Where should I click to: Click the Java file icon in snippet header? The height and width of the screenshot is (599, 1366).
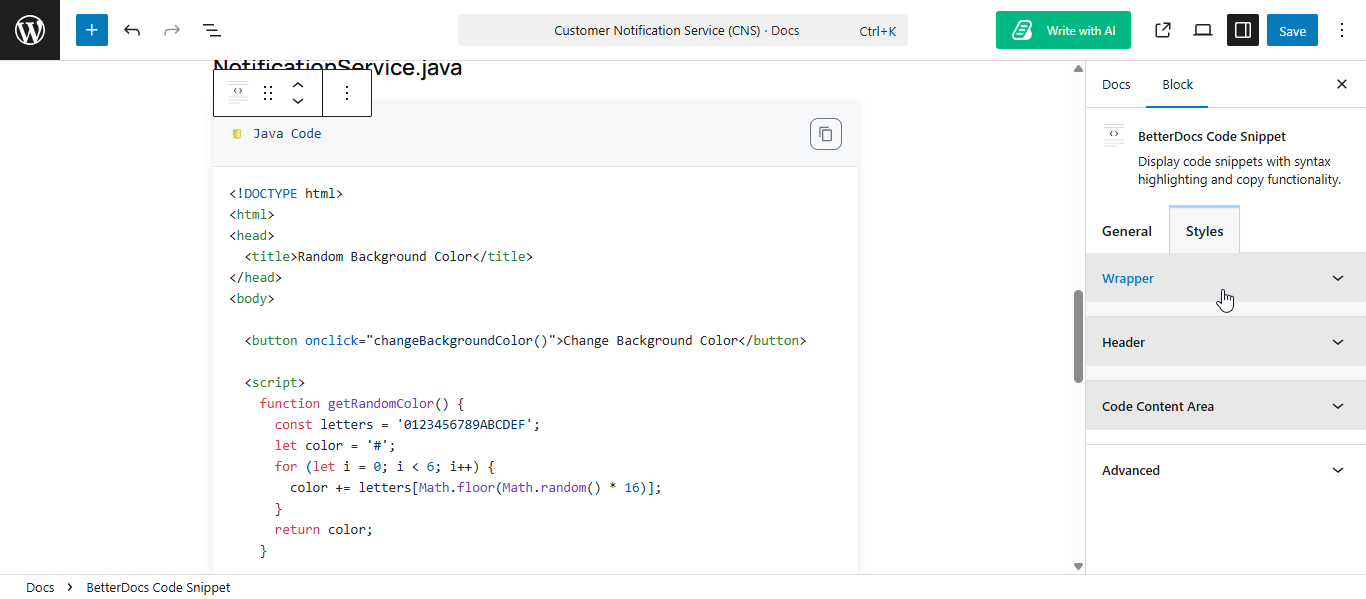coord(237,134)
